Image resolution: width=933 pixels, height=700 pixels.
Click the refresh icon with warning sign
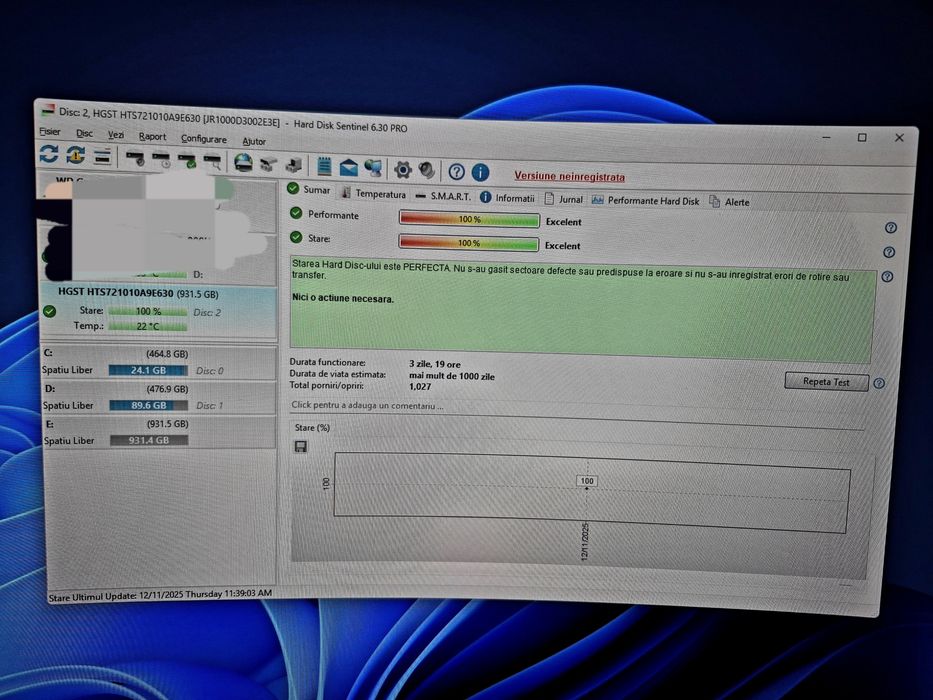76,155
